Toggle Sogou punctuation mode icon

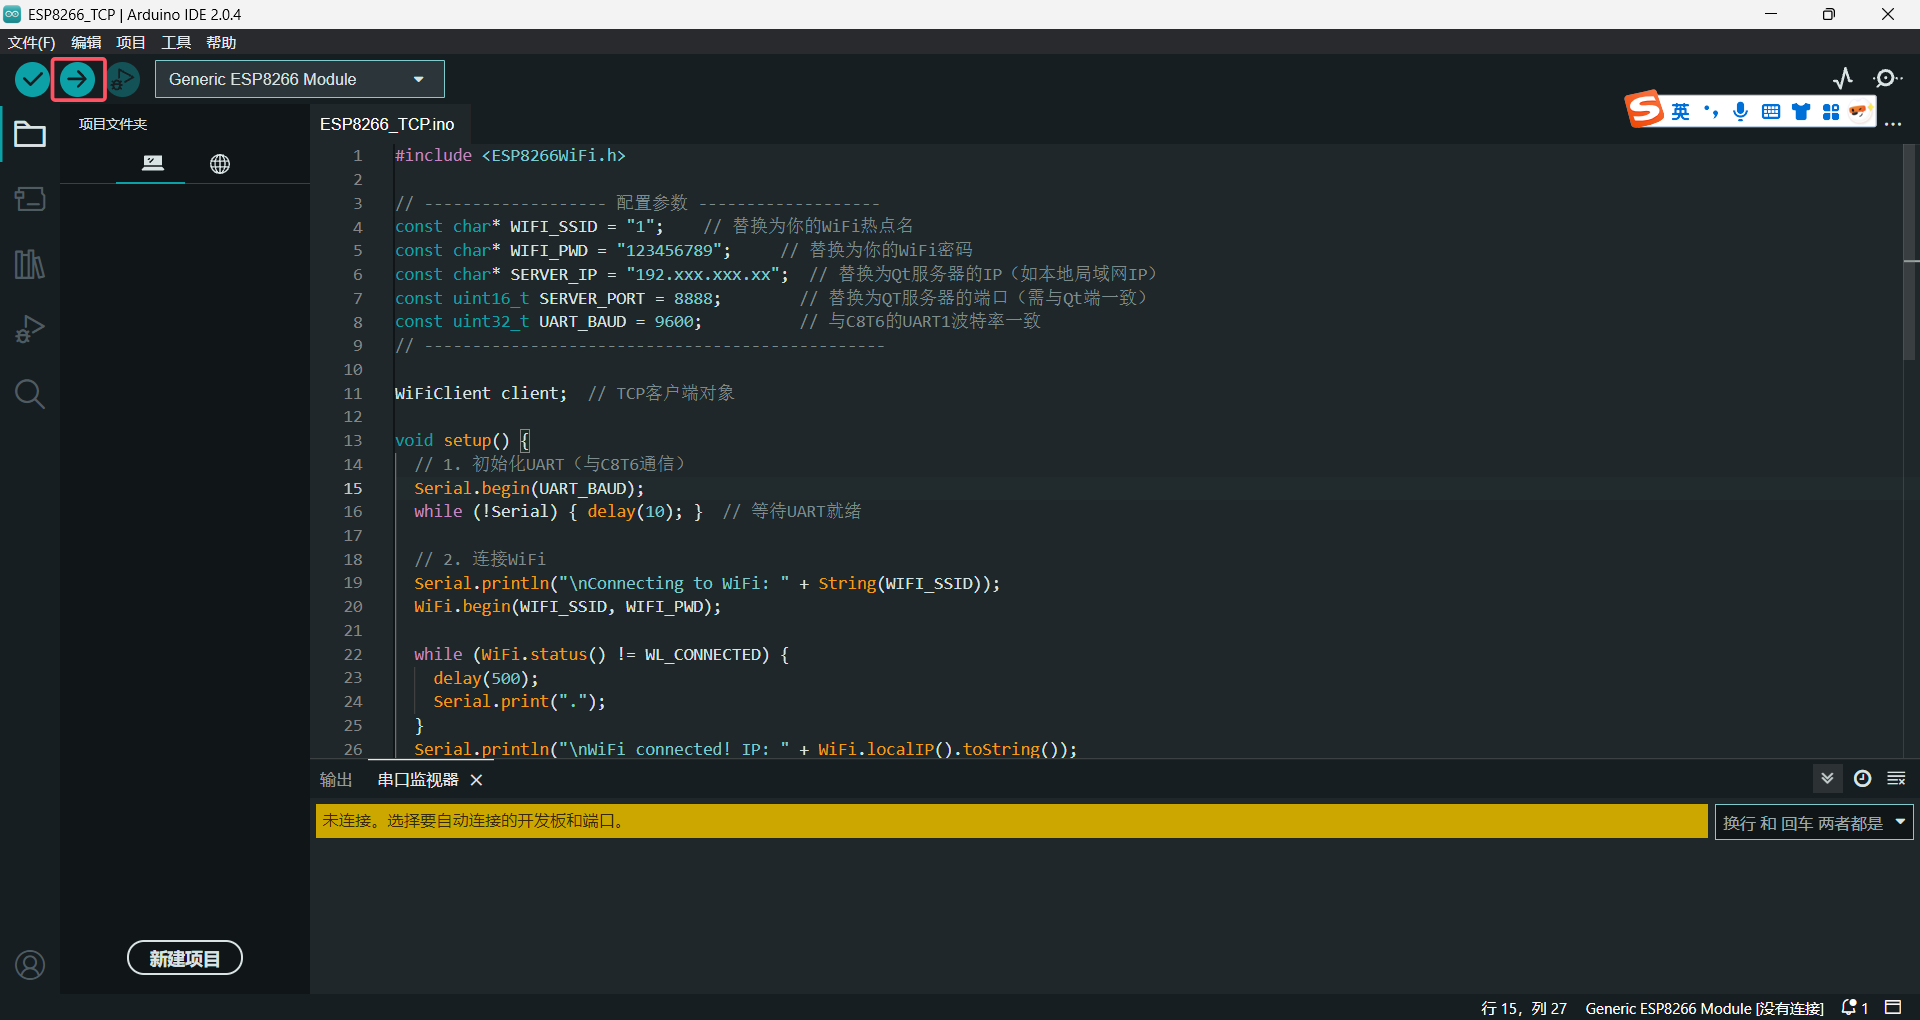[1711, 111]
